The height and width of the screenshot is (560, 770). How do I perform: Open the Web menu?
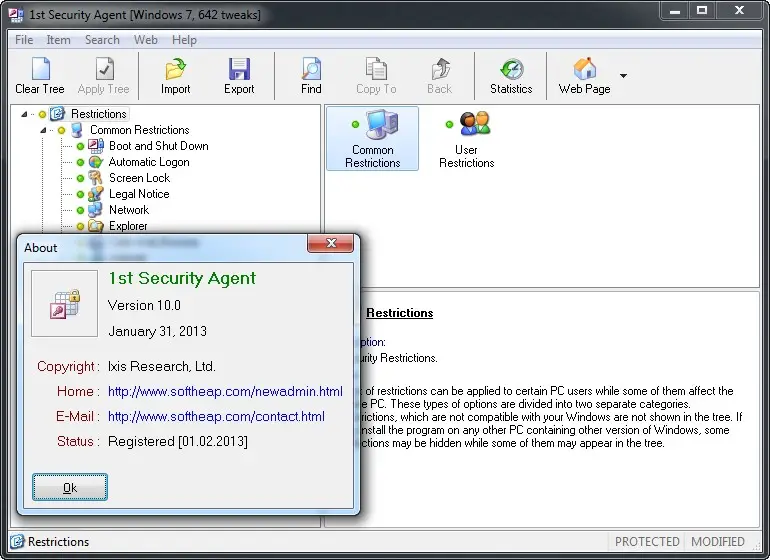[x=146, y=40]
